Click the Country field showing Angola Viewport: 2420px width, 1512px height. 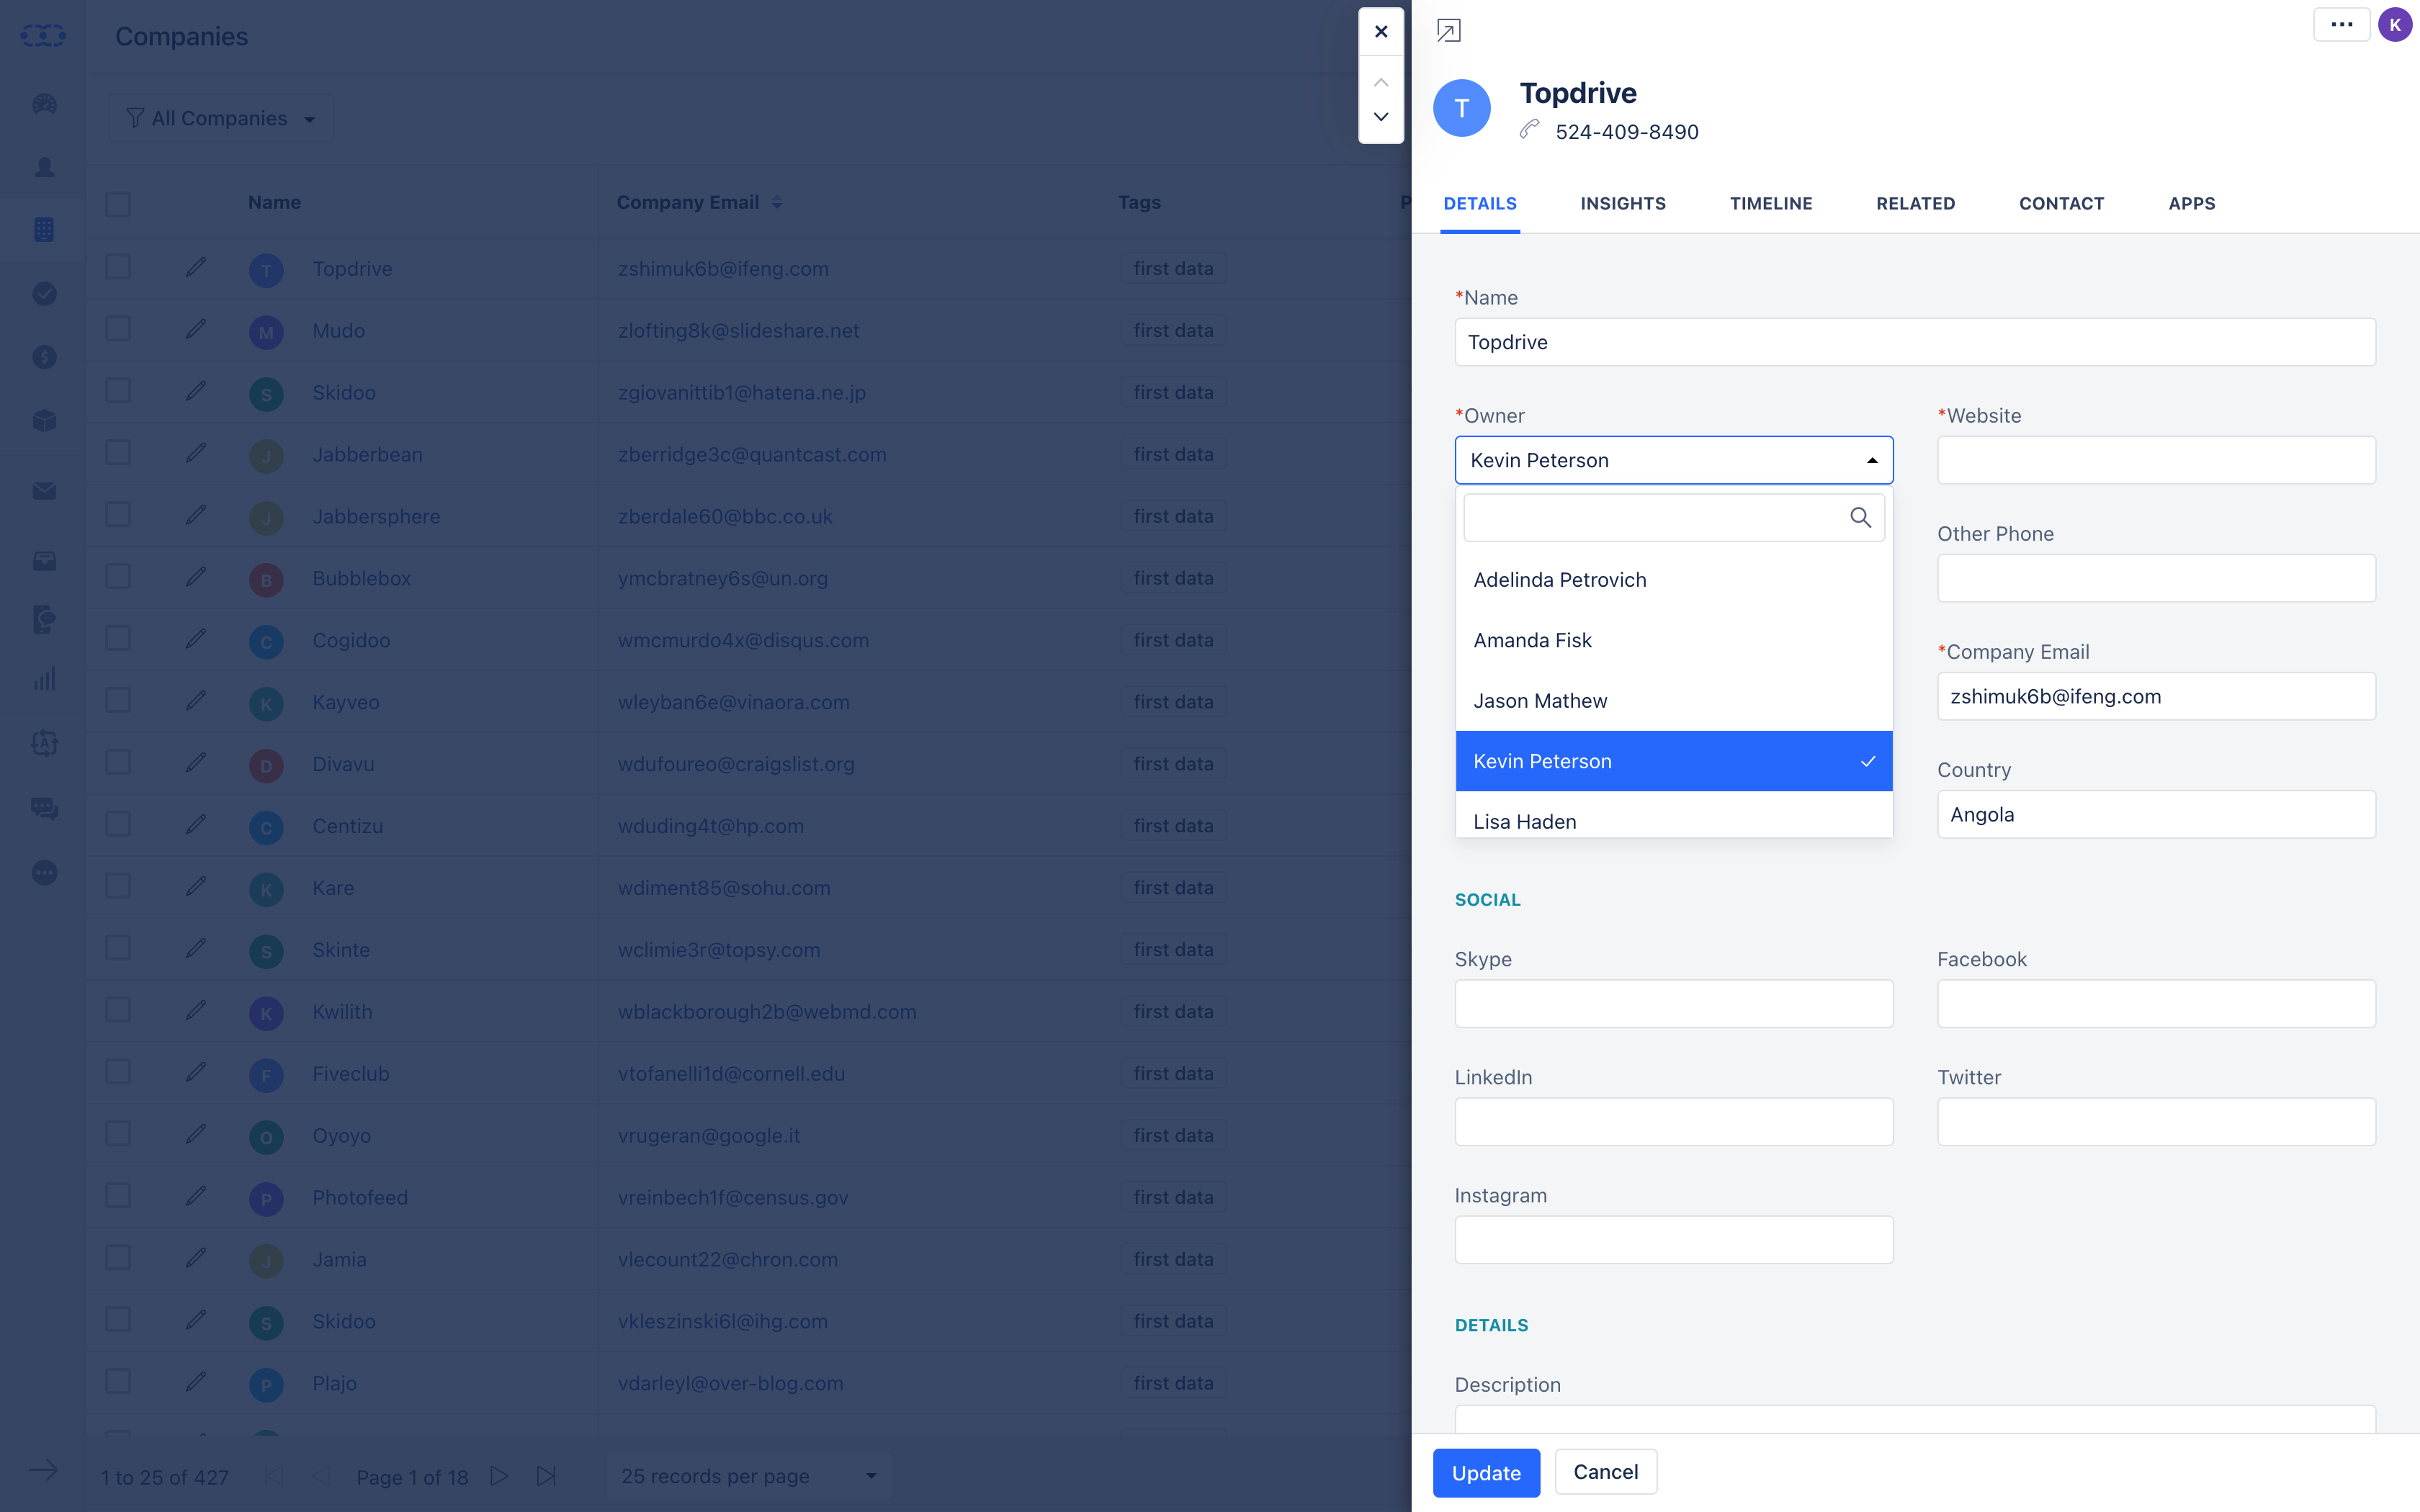(x=2156, y=814)
